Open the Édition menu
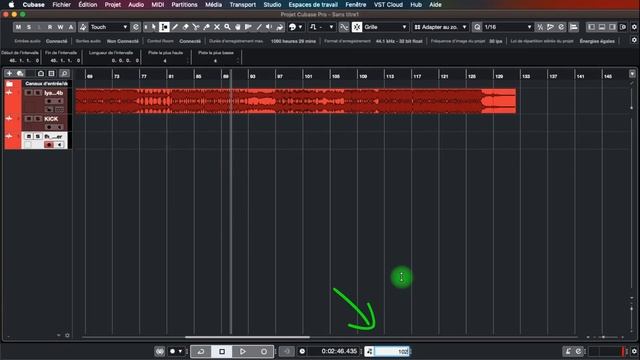The image size is (640, 360). (x=88, y=4)
